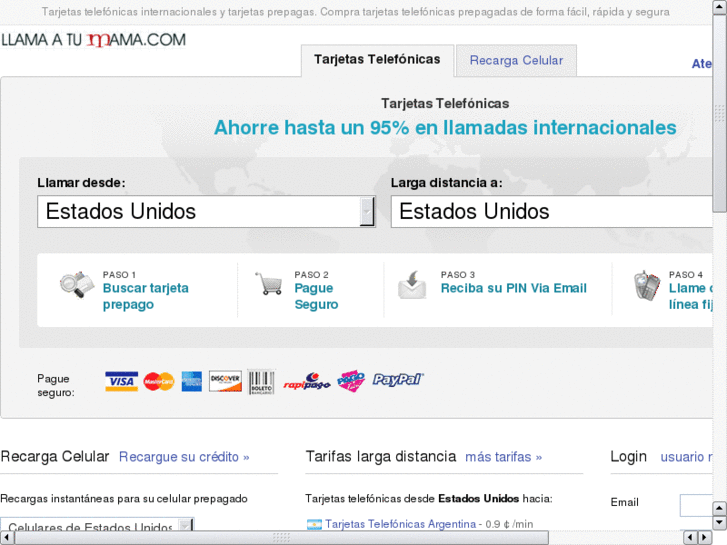Click the horizontal scrollbar thumb
Screen dimensions: 727x545
tap(281, 538)
